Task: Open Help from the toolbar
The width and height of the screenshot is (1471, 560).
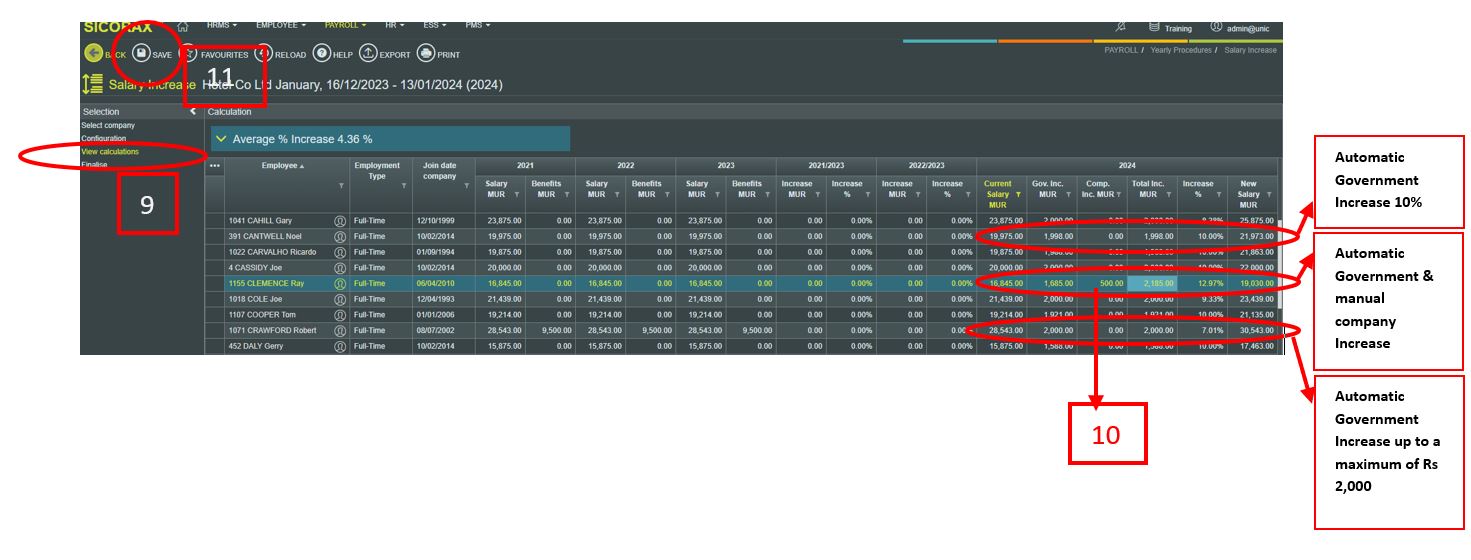Action: [322, 54]
